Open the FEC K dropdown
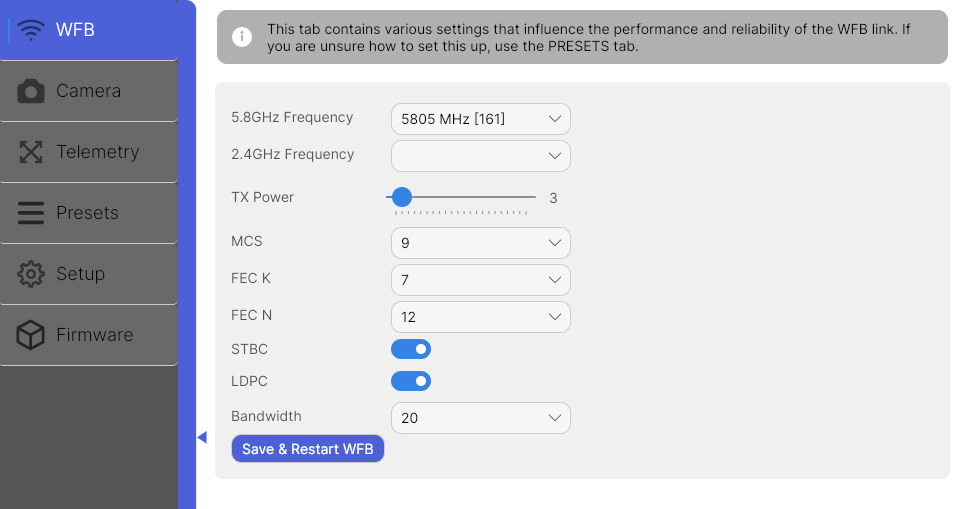 click(x=480, y=280)
